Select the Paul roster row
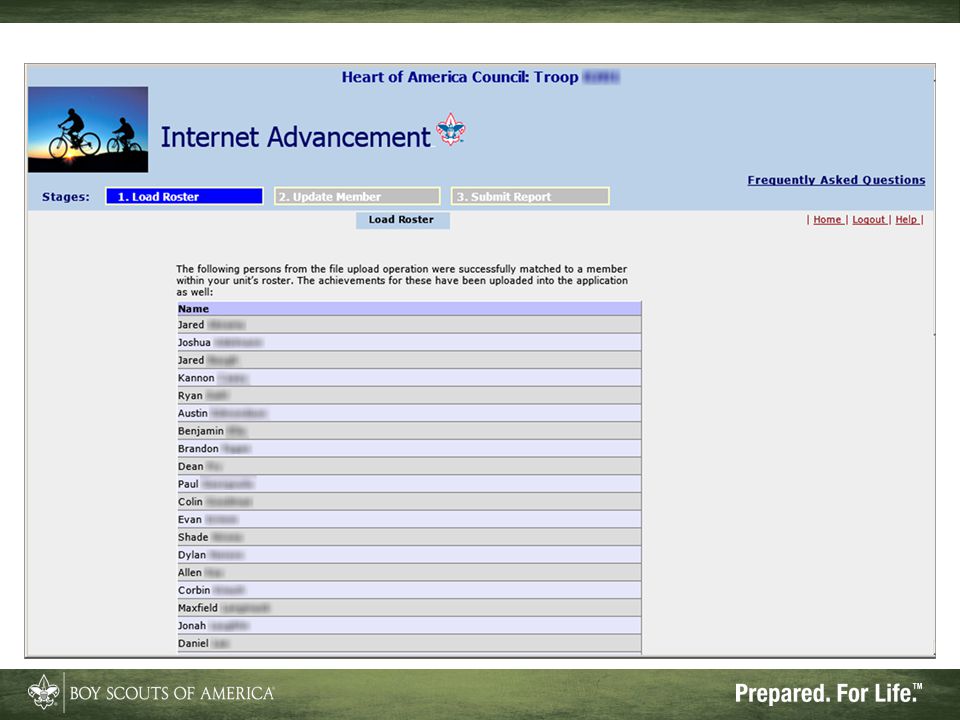The image size is (960, 720). click(409, 484)
